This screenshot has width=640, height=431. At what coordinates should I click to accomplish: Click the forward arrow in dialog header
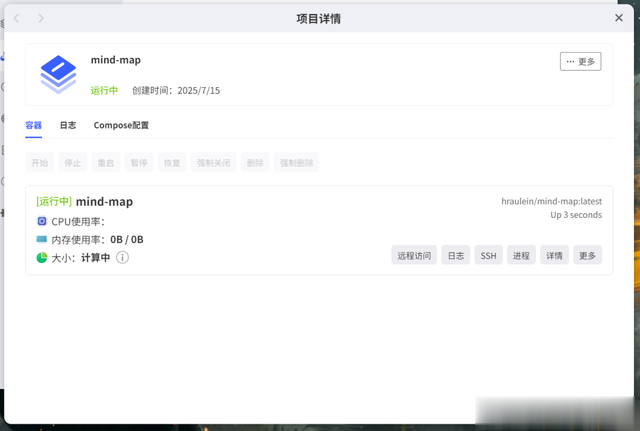41,18
